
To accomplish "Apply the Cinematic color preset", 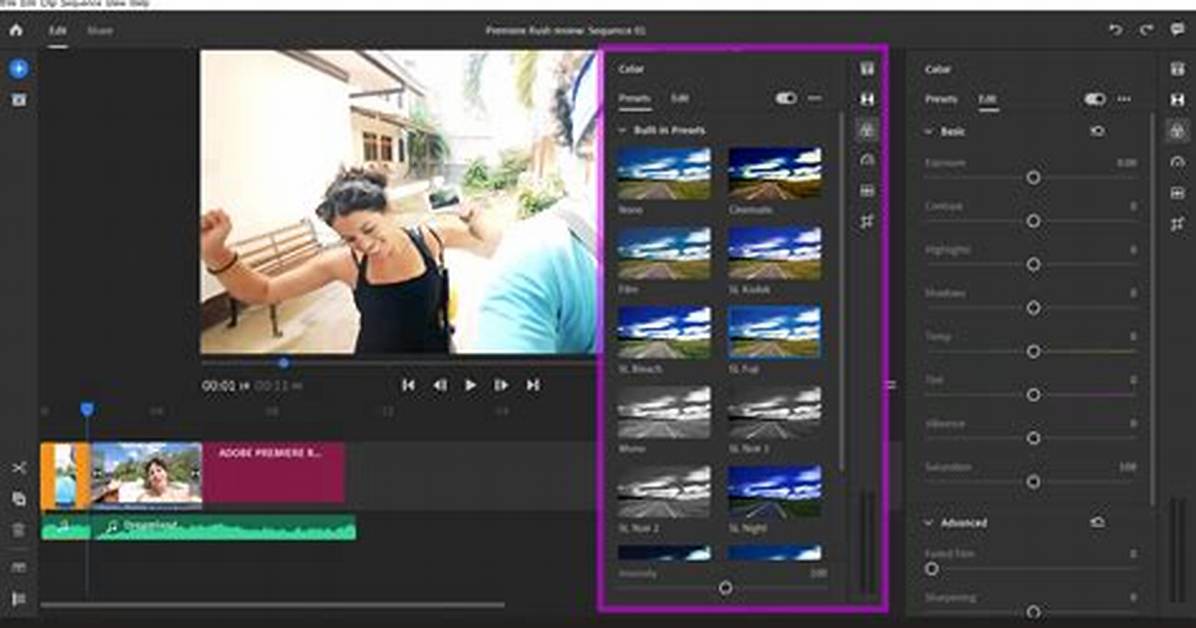I will (774, 174).
